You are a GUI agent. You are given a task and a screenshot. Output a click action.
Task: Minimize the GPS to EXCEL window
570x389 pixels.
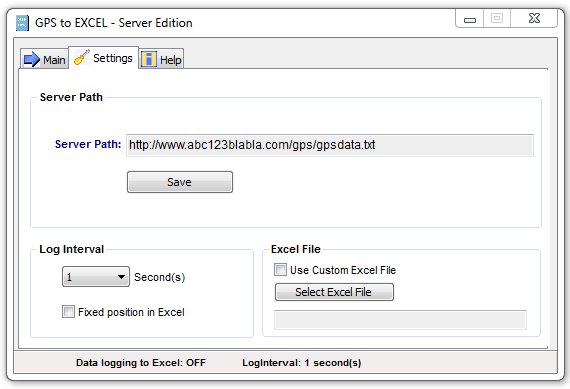[x=470, y=19]
